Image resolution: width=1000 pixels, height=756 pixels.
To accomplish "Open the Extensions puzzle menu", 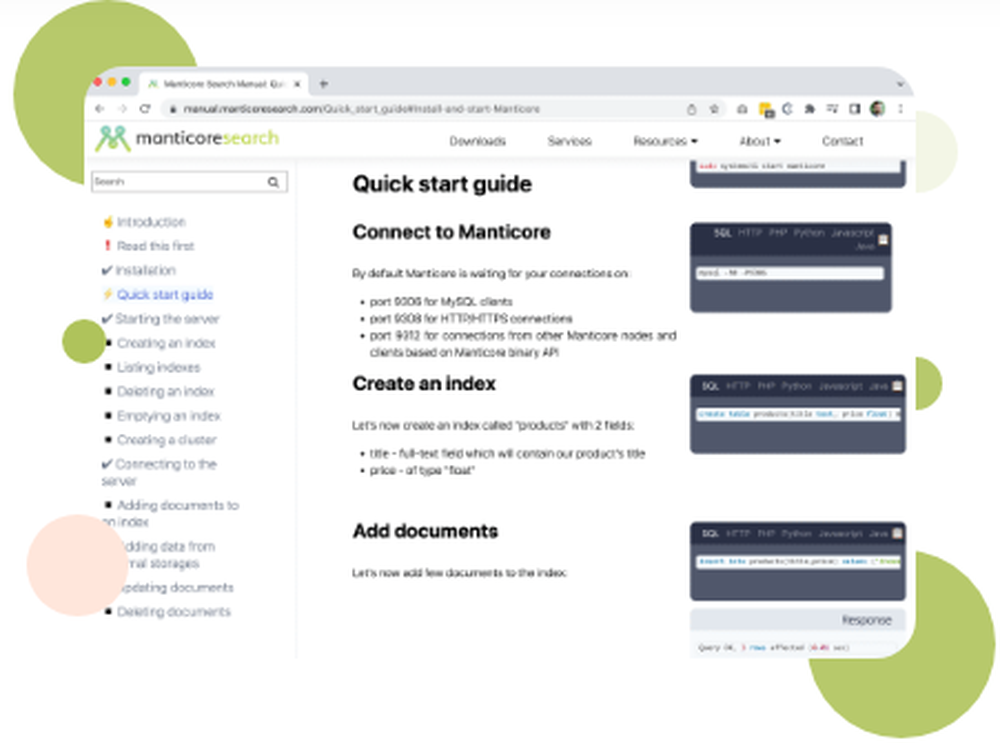I will coord(810,109).
